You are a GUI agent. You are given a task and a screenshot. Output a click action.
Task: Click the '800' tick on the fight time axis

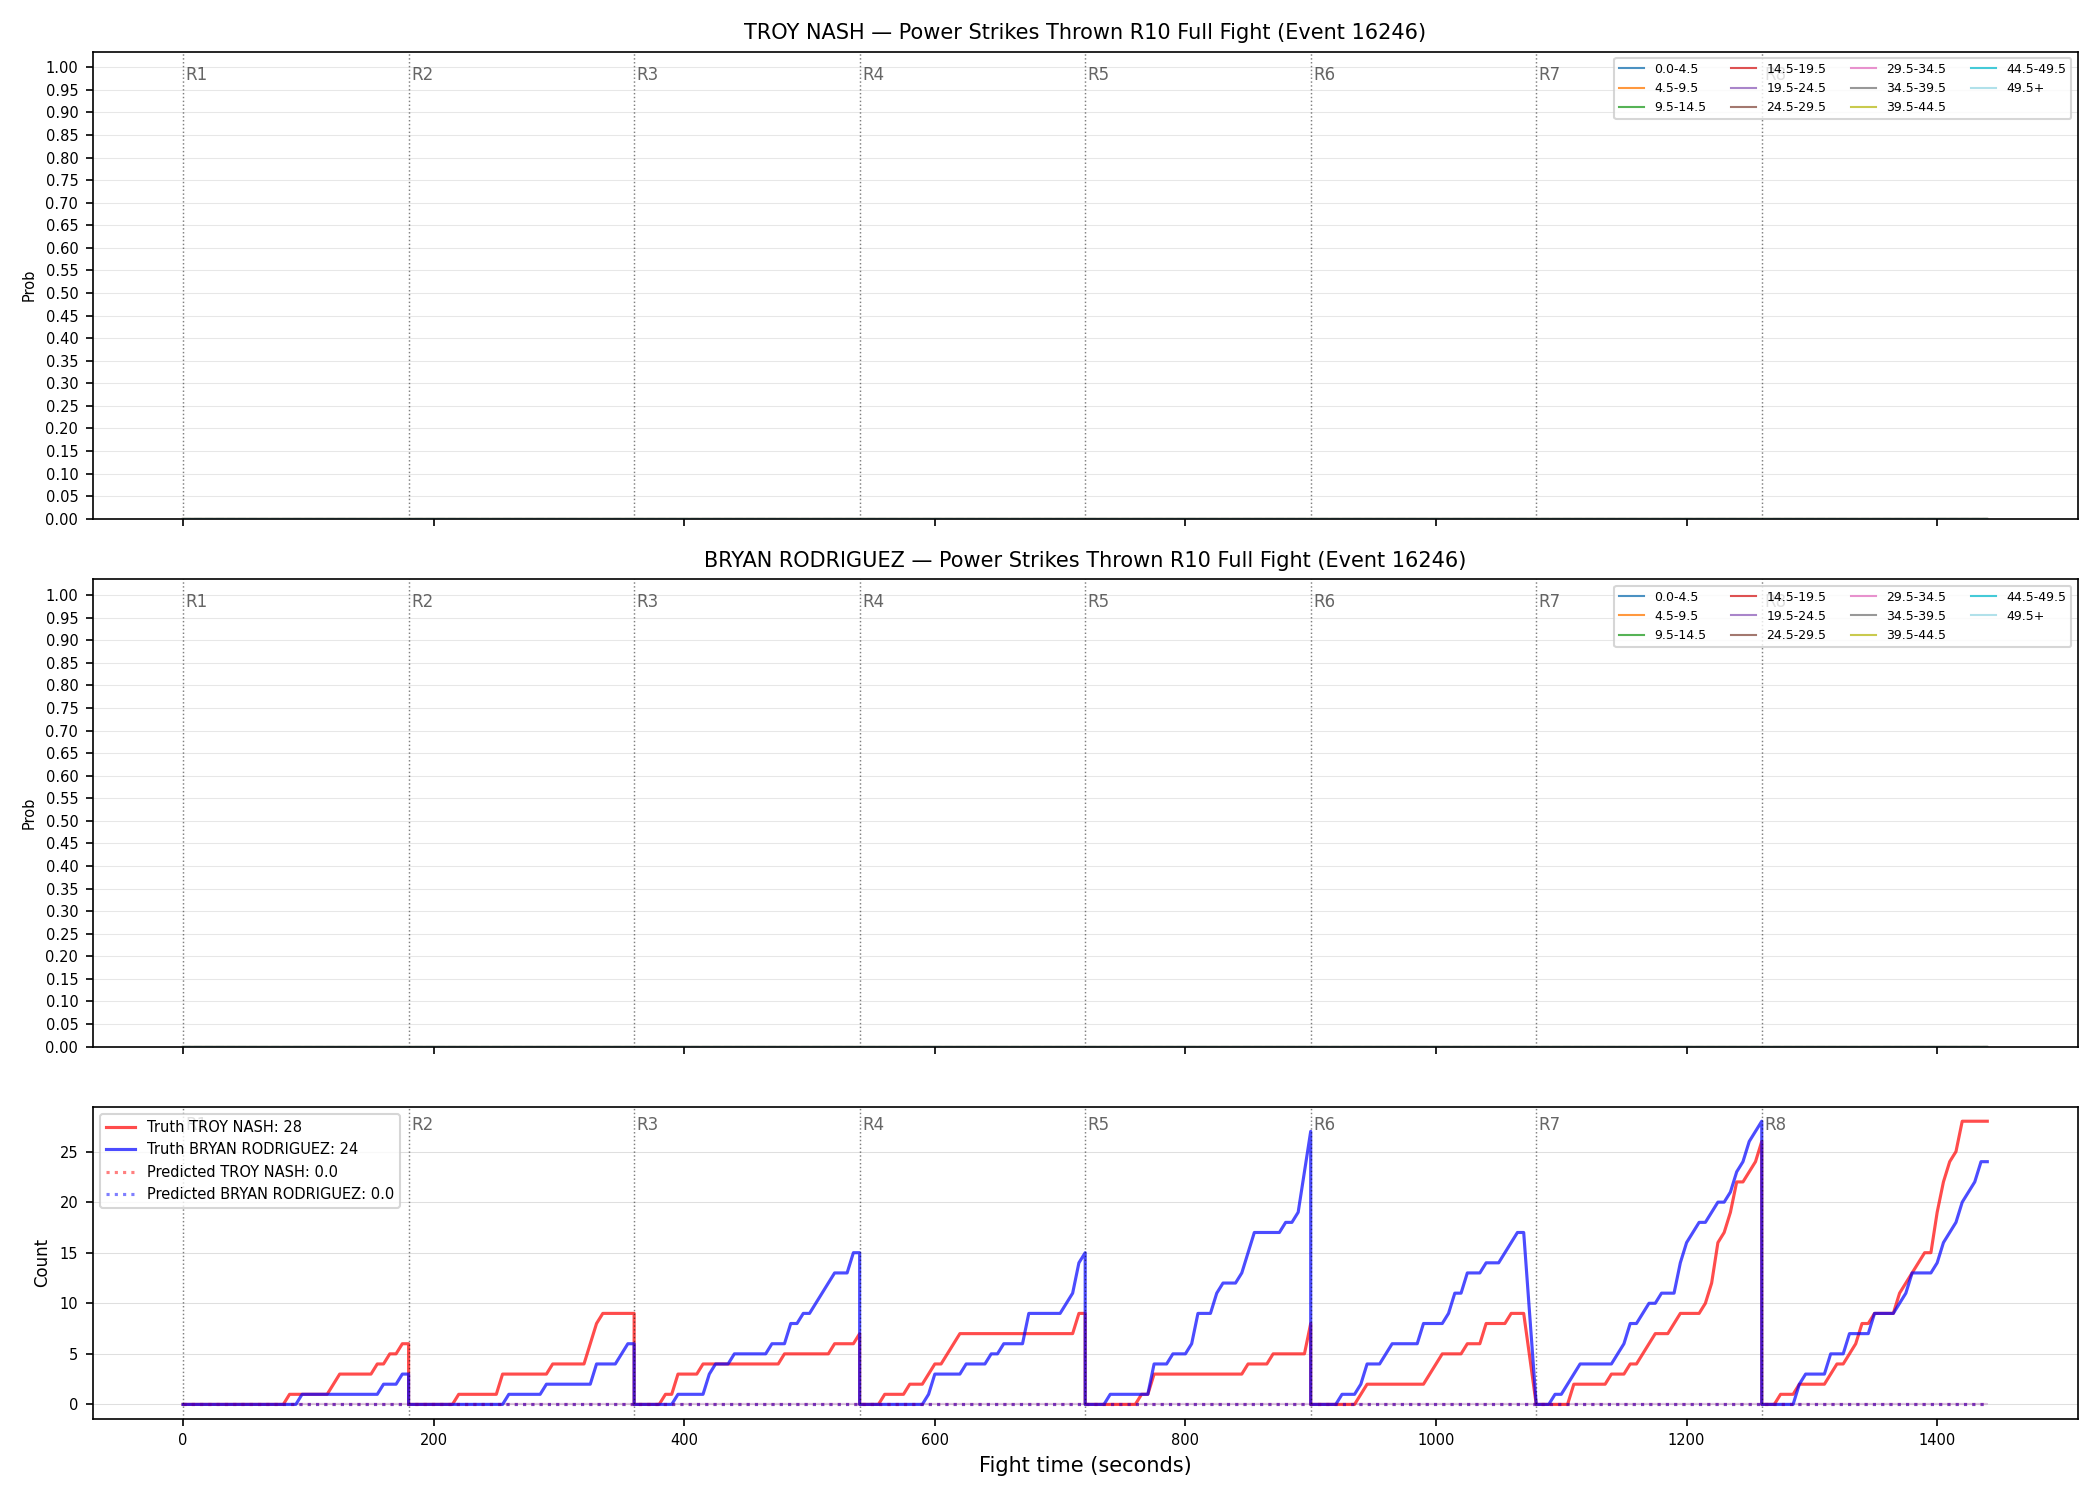click(x=1185, y=1440)
